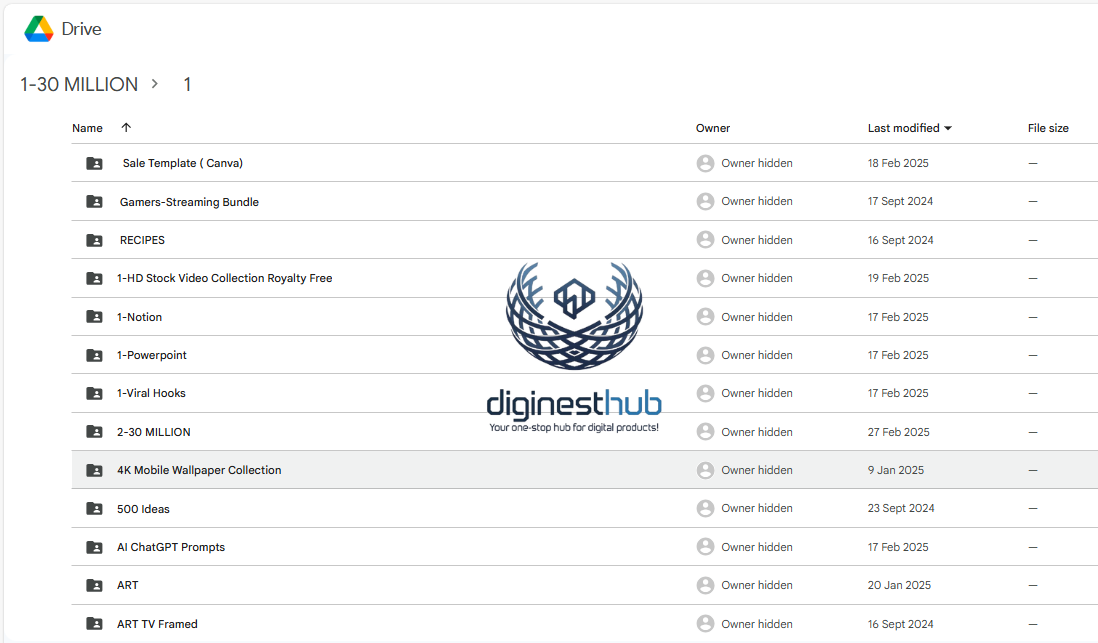Image resolution: width=1098 pixels, height=643 pixels.
Task: Click the breadcrumb chevron after 1-30 MILLION
Action: (x=155, y=84)
